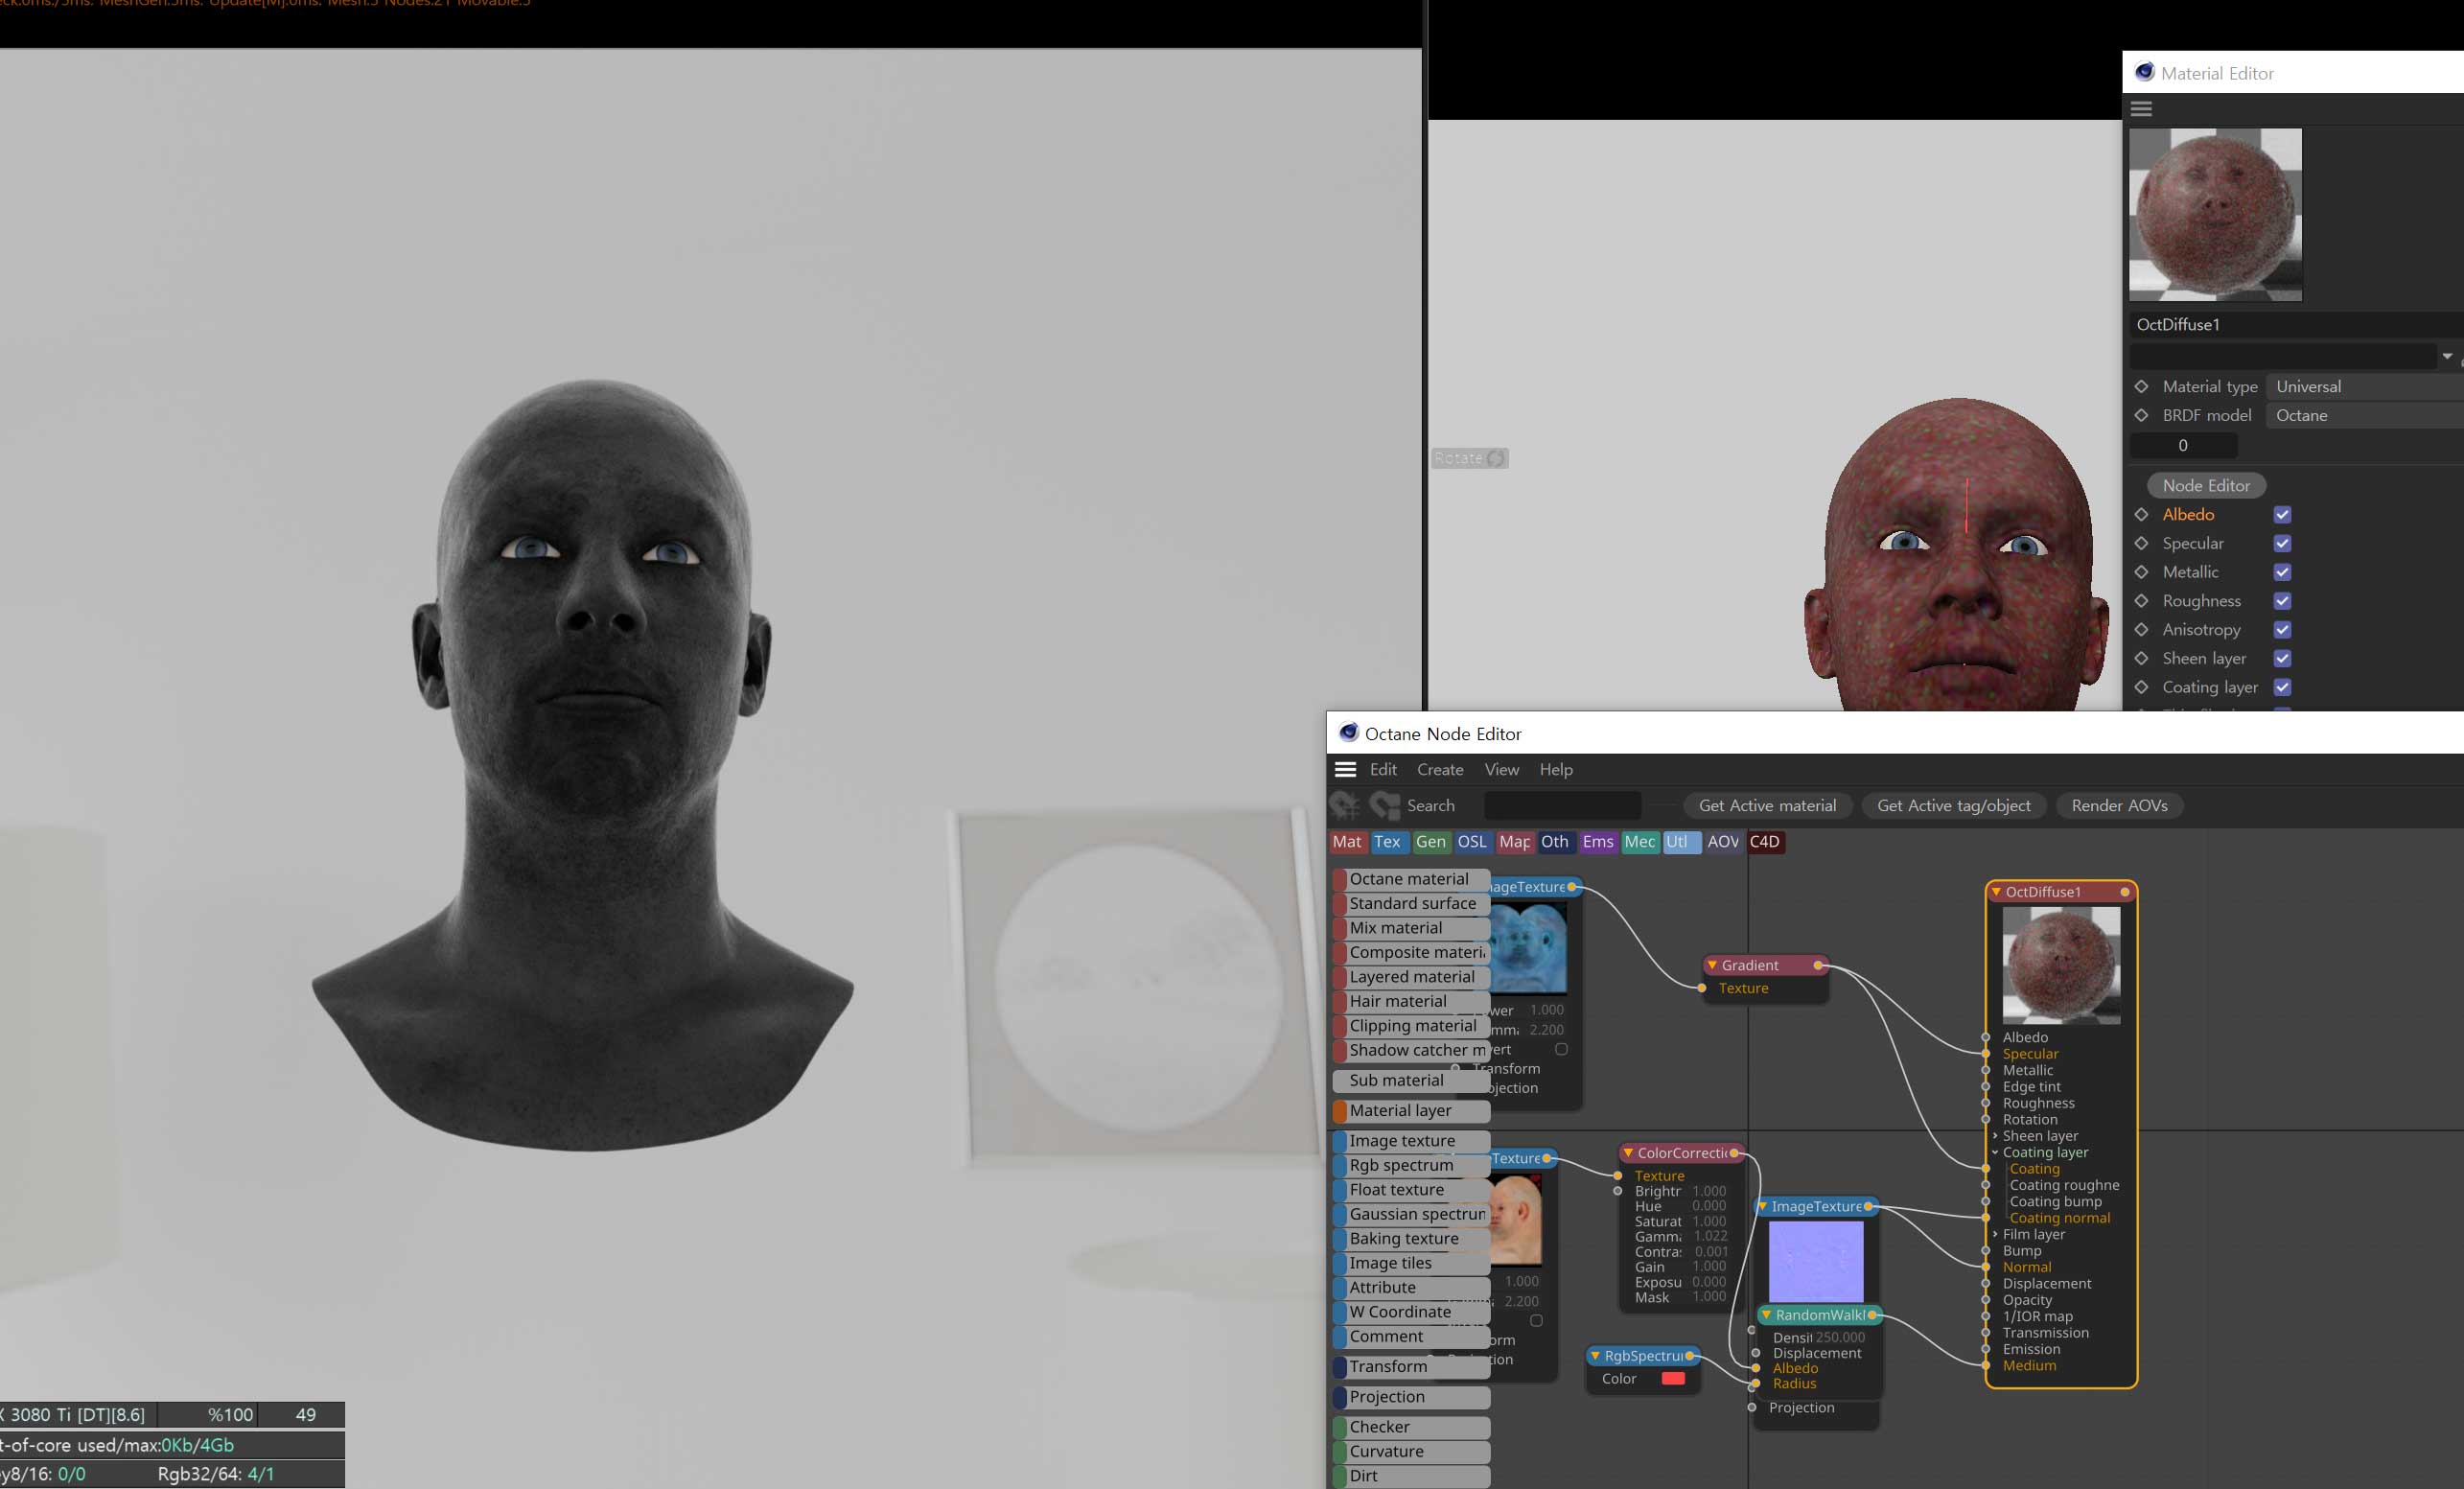Click the second node tool icon beside Search
Viewport: 2464px width, 1489px height.
point(1384,805)
